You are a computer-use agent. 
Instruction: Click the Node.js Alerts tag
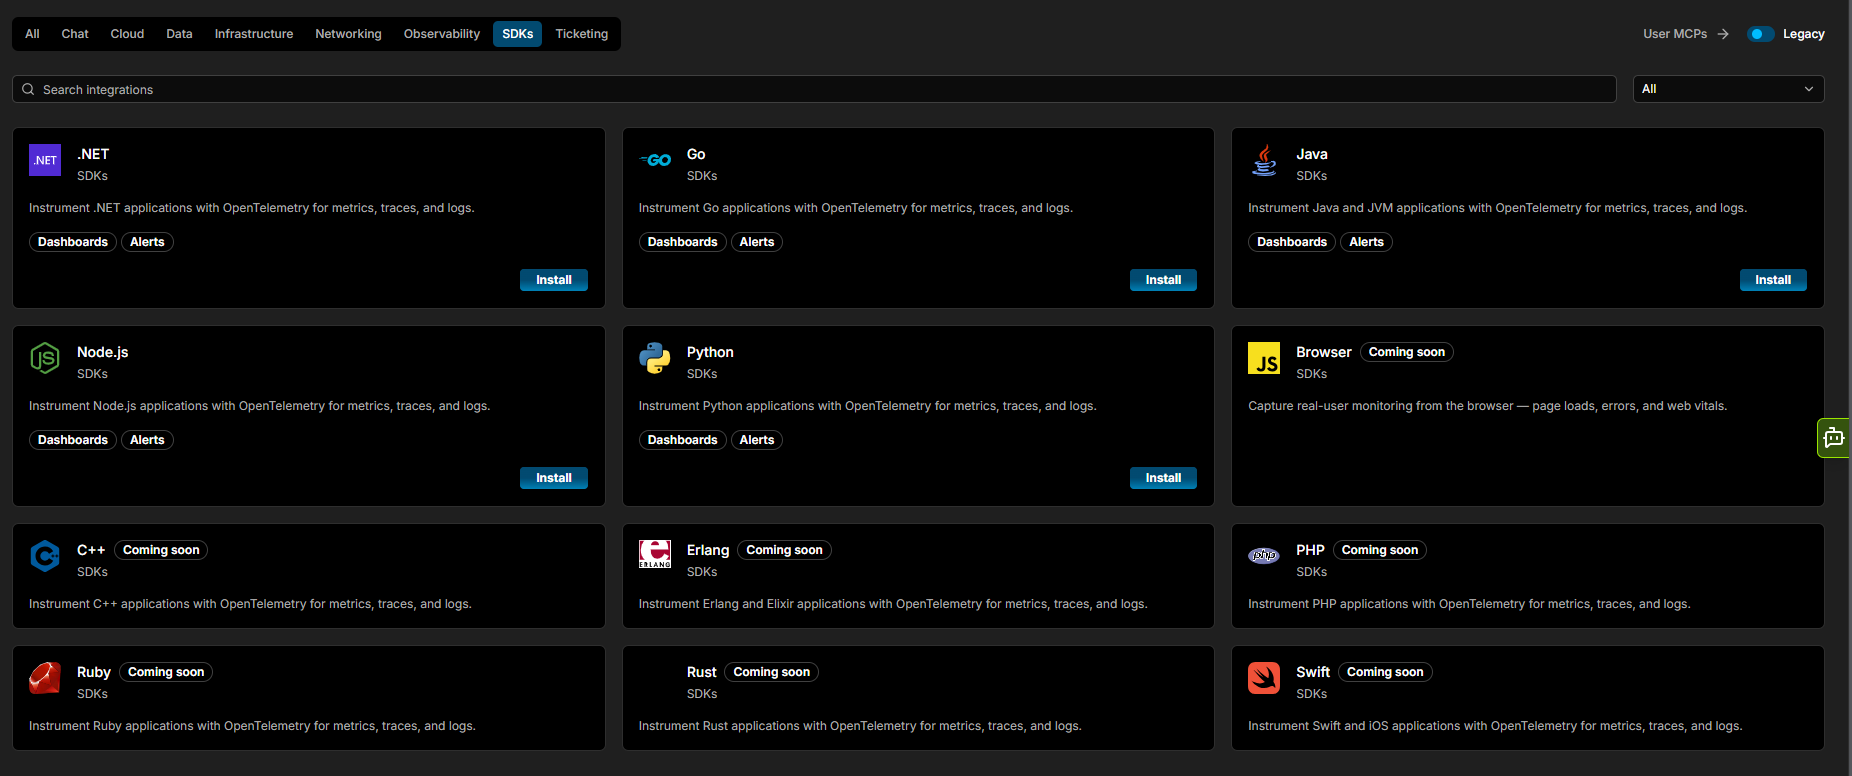pos(147,440)
